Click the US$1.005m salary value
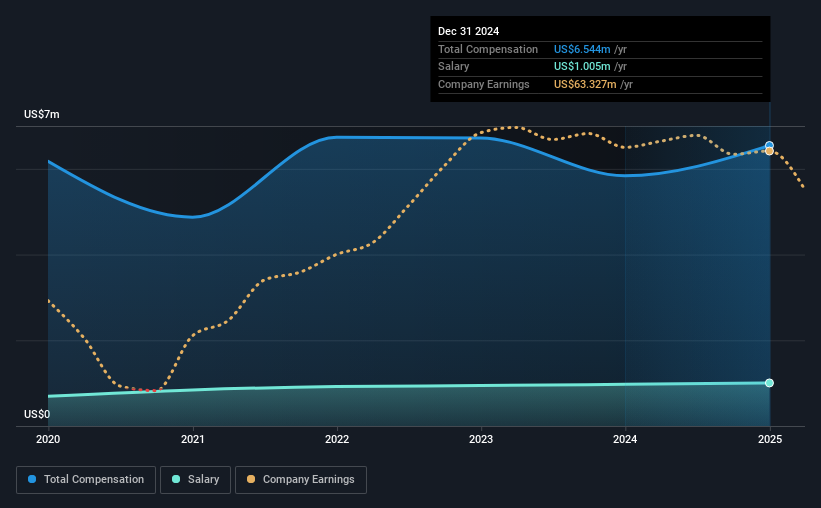This screenshot has width=821, height=508. pos(582,67)
